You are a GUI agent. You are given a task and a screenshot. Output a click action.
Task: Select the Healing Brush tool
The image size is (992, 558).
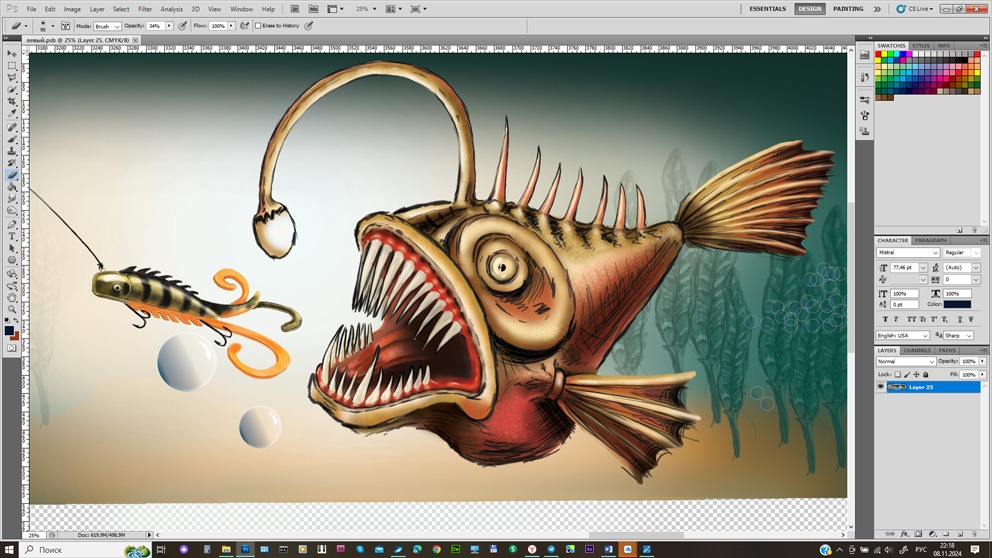click(12, 128)
